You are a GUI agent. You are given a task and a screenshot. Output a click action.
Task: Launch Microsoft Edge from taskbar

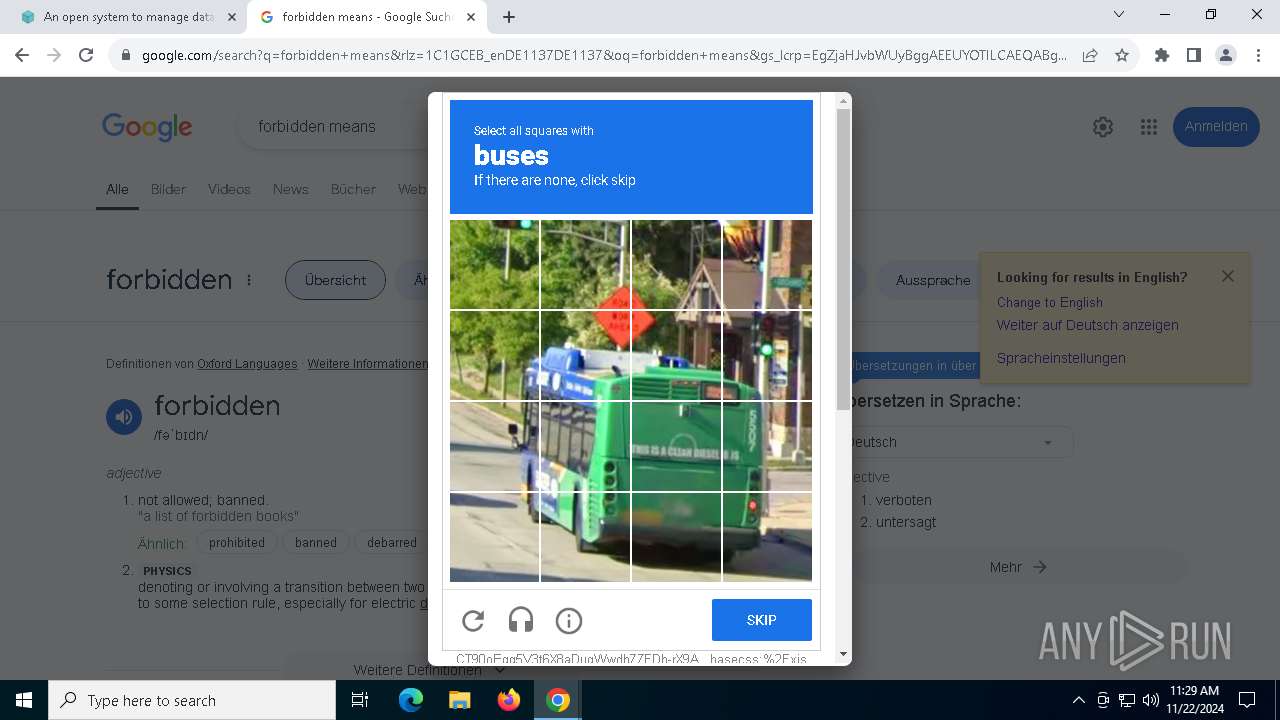(x=411, y=700)
